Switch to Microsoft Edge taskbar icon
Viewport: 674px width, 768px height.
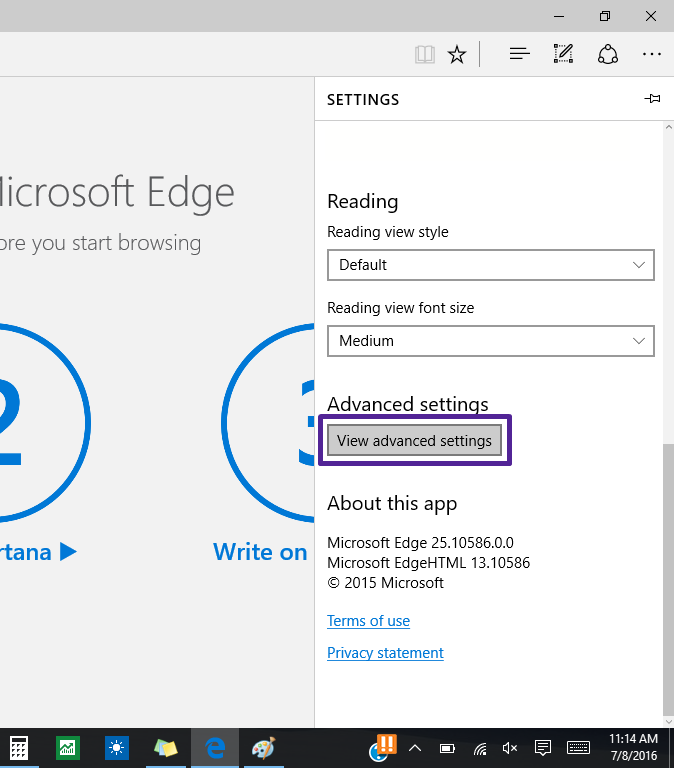pyautogui.click(x=215, y=748)
